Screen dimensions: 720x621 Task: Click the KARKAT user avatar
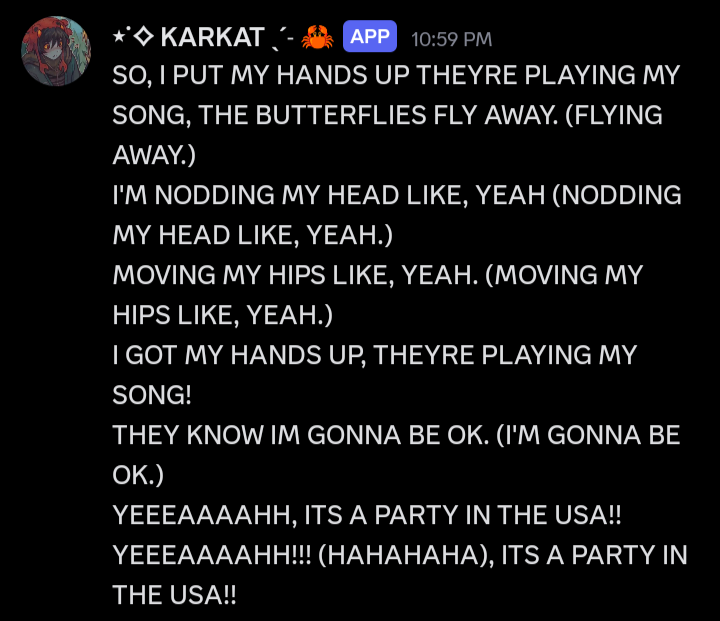[56, 51]
